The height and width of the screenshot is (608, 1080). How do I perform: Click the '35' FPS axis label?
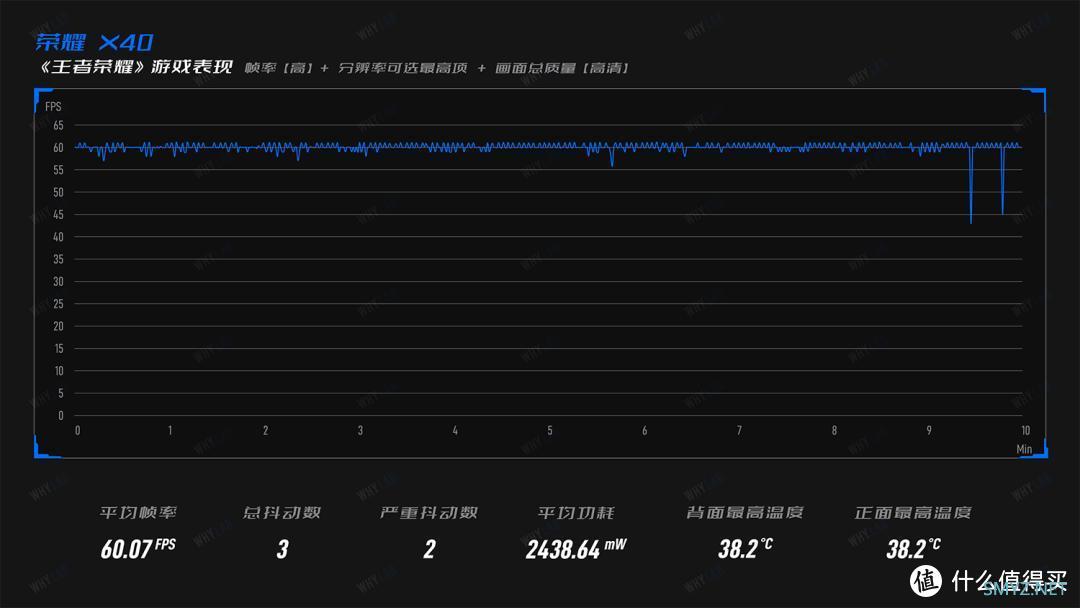pyautogui.click(x=59, y=259)
